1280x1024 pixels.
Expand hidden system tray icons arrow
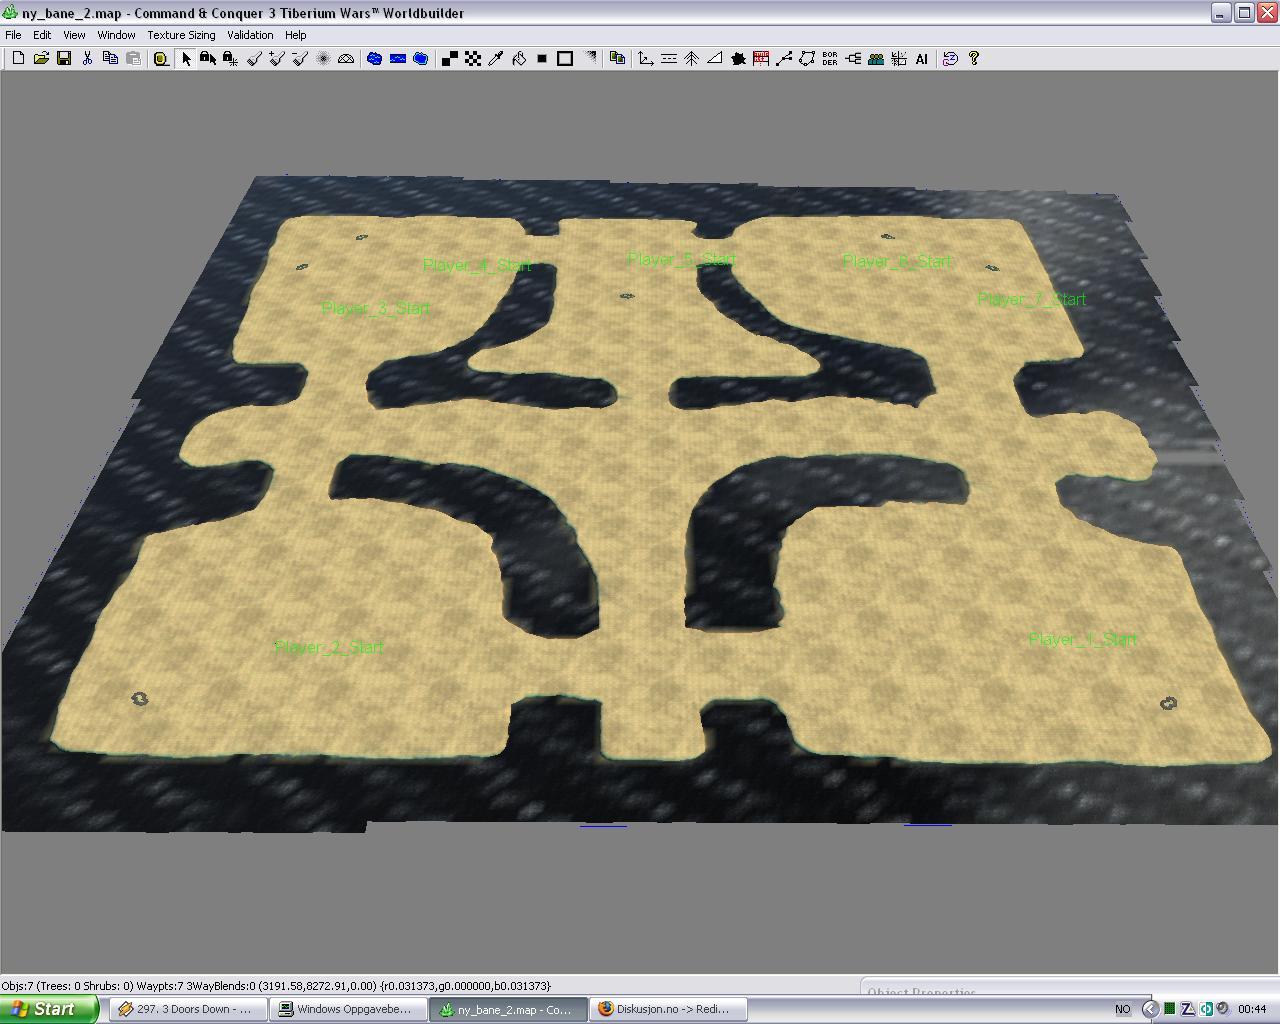(1150, 1009)
